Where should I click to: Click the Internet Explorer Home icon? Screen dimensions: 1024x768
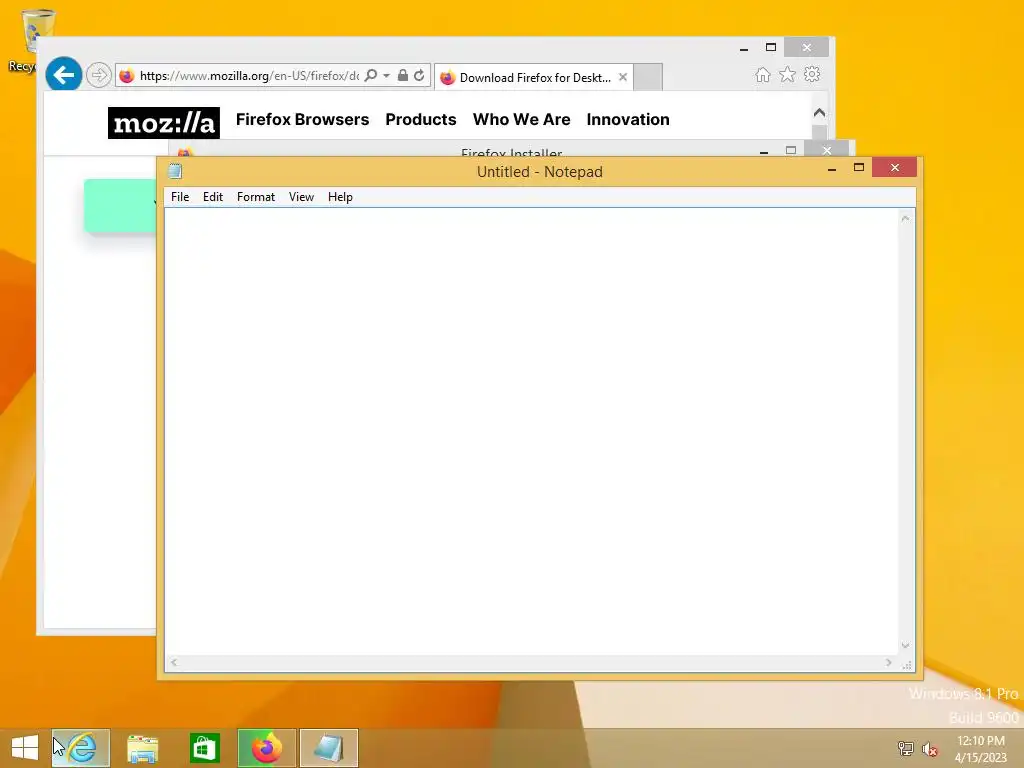click(763, 74)
